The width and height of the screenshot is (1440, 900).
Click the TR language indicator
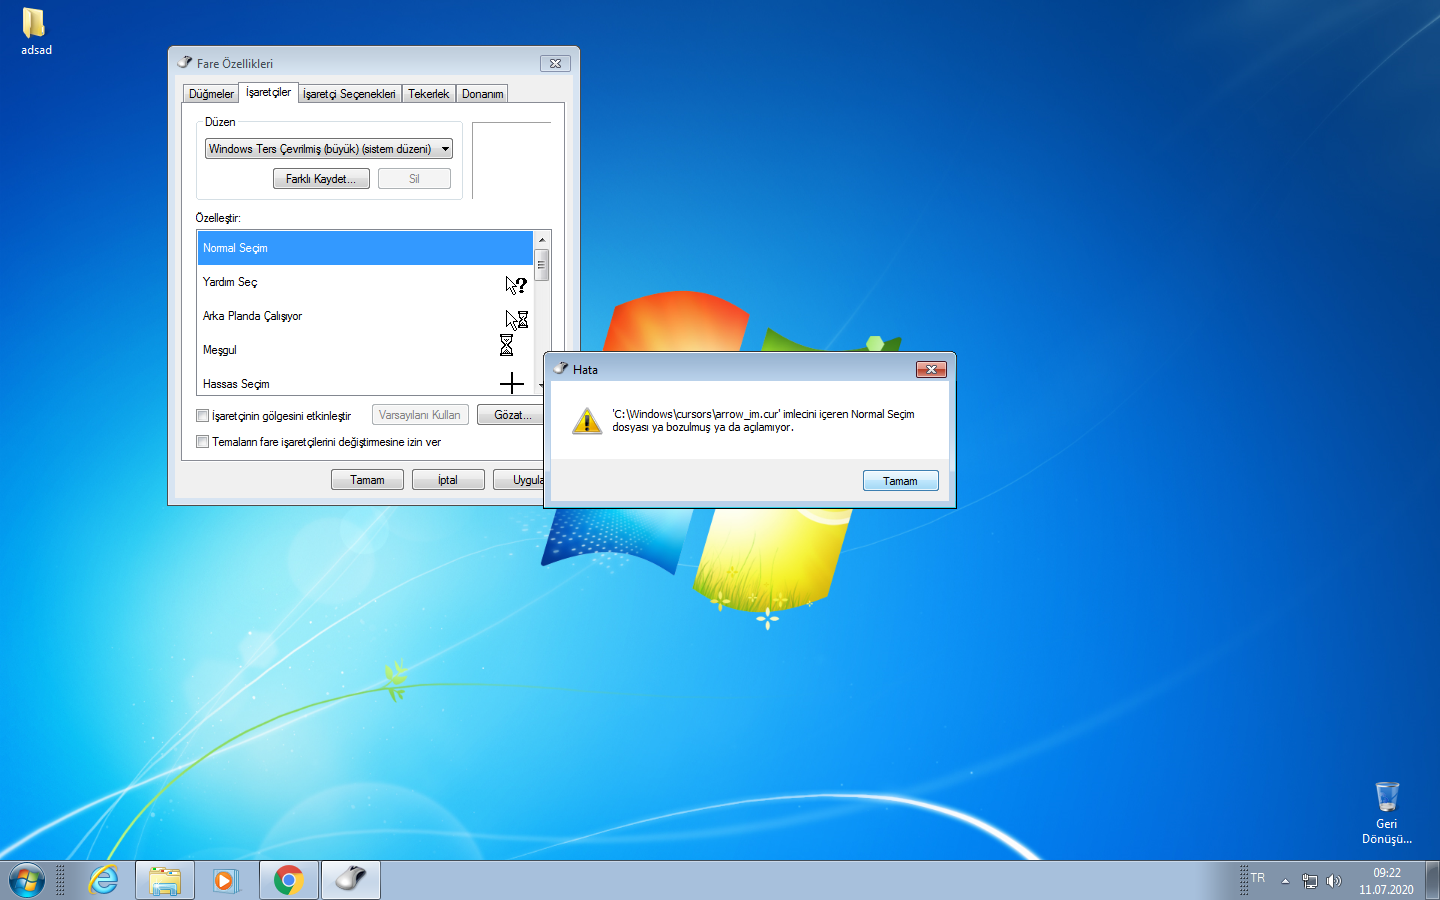pyautogui.click(x=1258, y=878)
